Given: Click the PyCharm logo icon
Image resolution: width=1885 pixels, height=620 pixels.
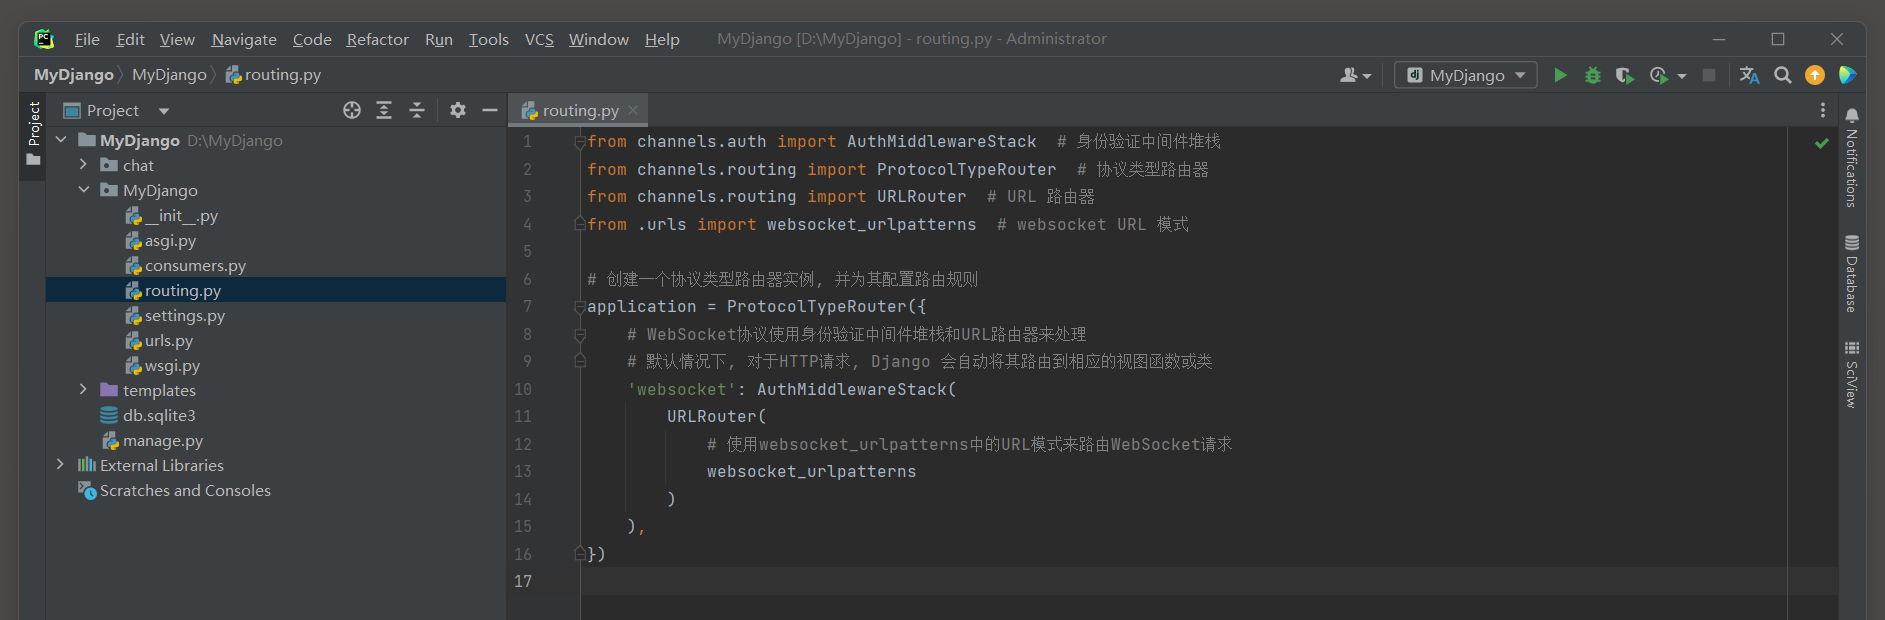Looking at the screenshot, I should [x=44, y=39].
